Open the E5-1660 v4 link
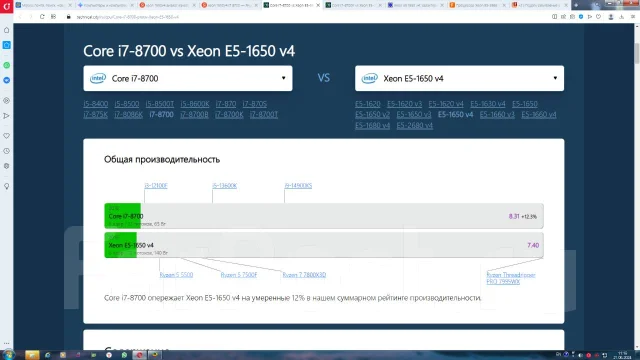Viewport: 640px width, 360px height. point(539,115)
